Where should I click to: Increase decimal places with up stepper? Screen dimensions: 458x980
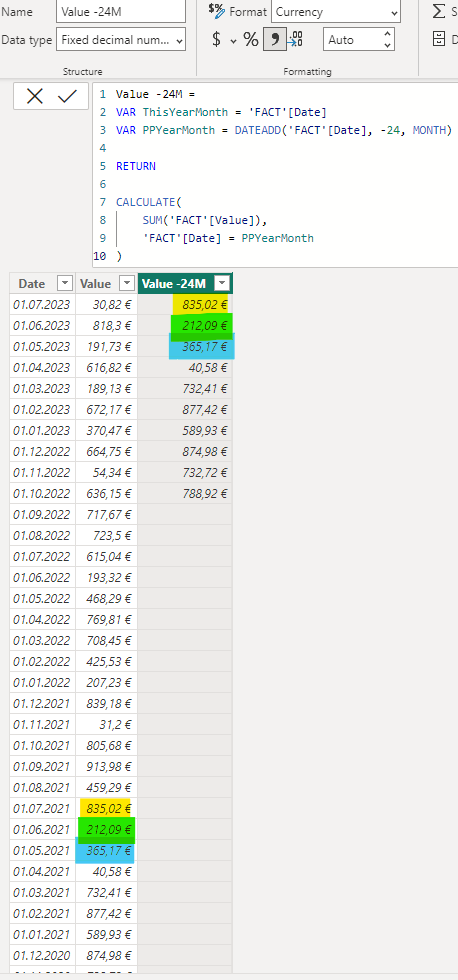point(388,34)
